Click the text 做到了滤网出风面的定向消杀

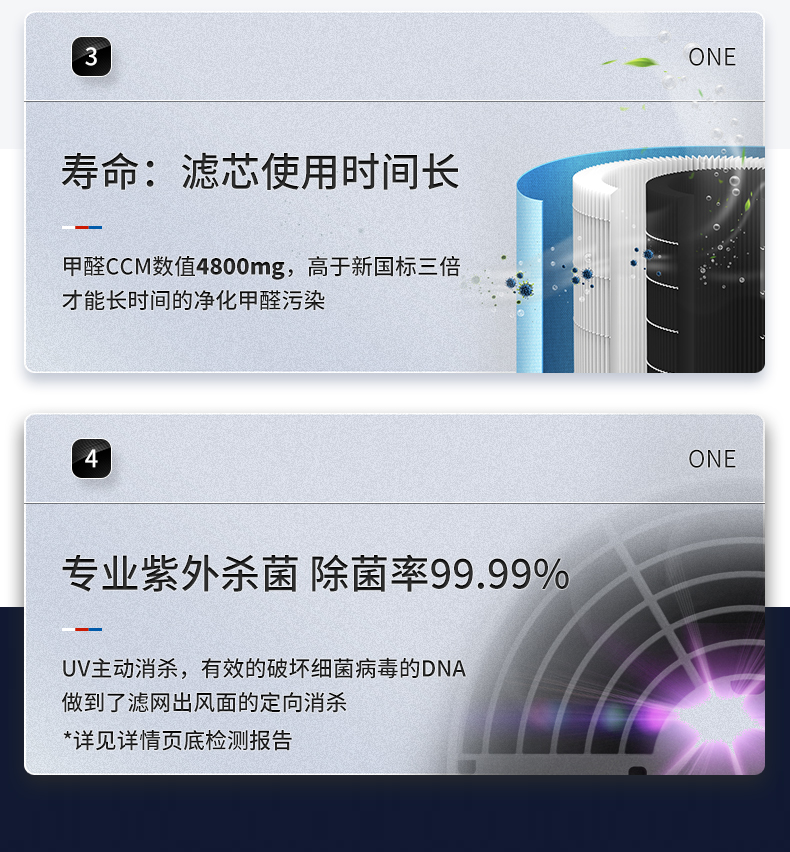(x=204, y=703)
